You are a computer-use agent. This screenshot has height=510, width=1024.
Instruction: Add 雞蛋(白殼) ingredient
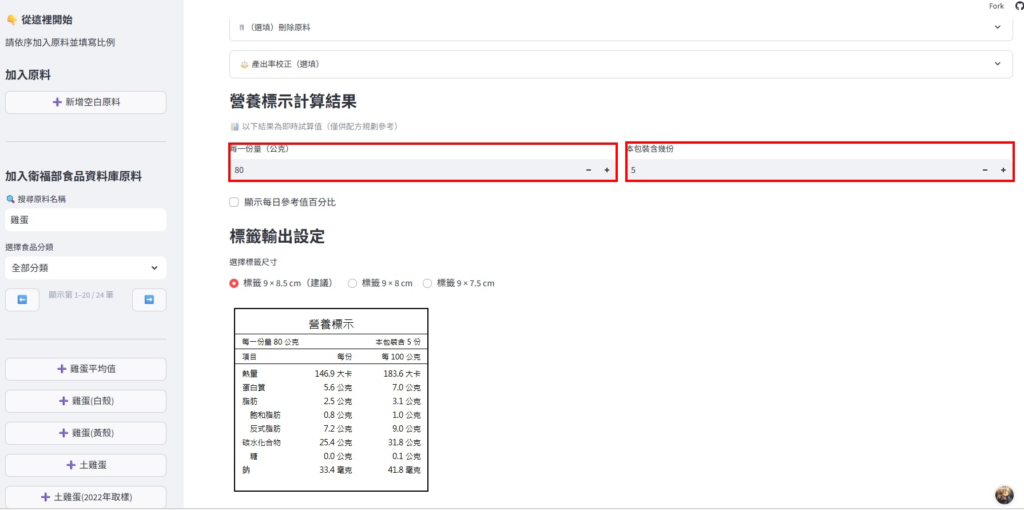[x=86, y=401]
